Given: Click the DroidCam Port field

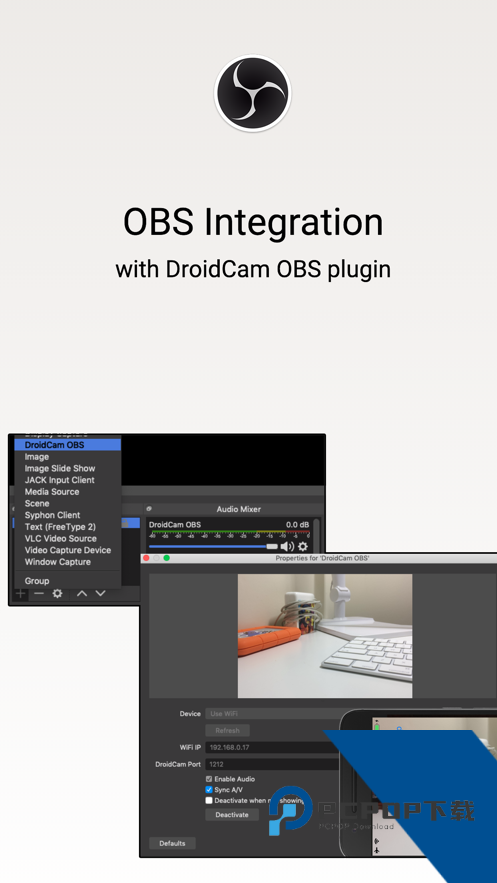Looking at the screenshot, I should (273, 765).
